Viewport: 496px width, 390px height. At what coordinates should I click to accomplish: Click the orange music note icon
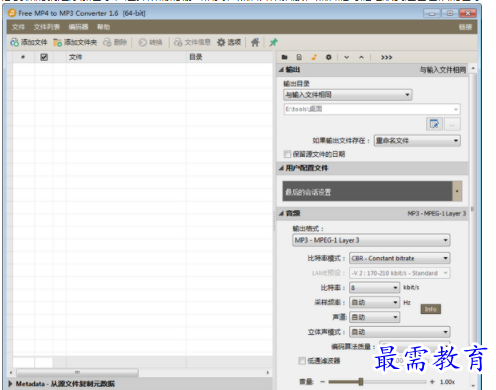[314, 57]
